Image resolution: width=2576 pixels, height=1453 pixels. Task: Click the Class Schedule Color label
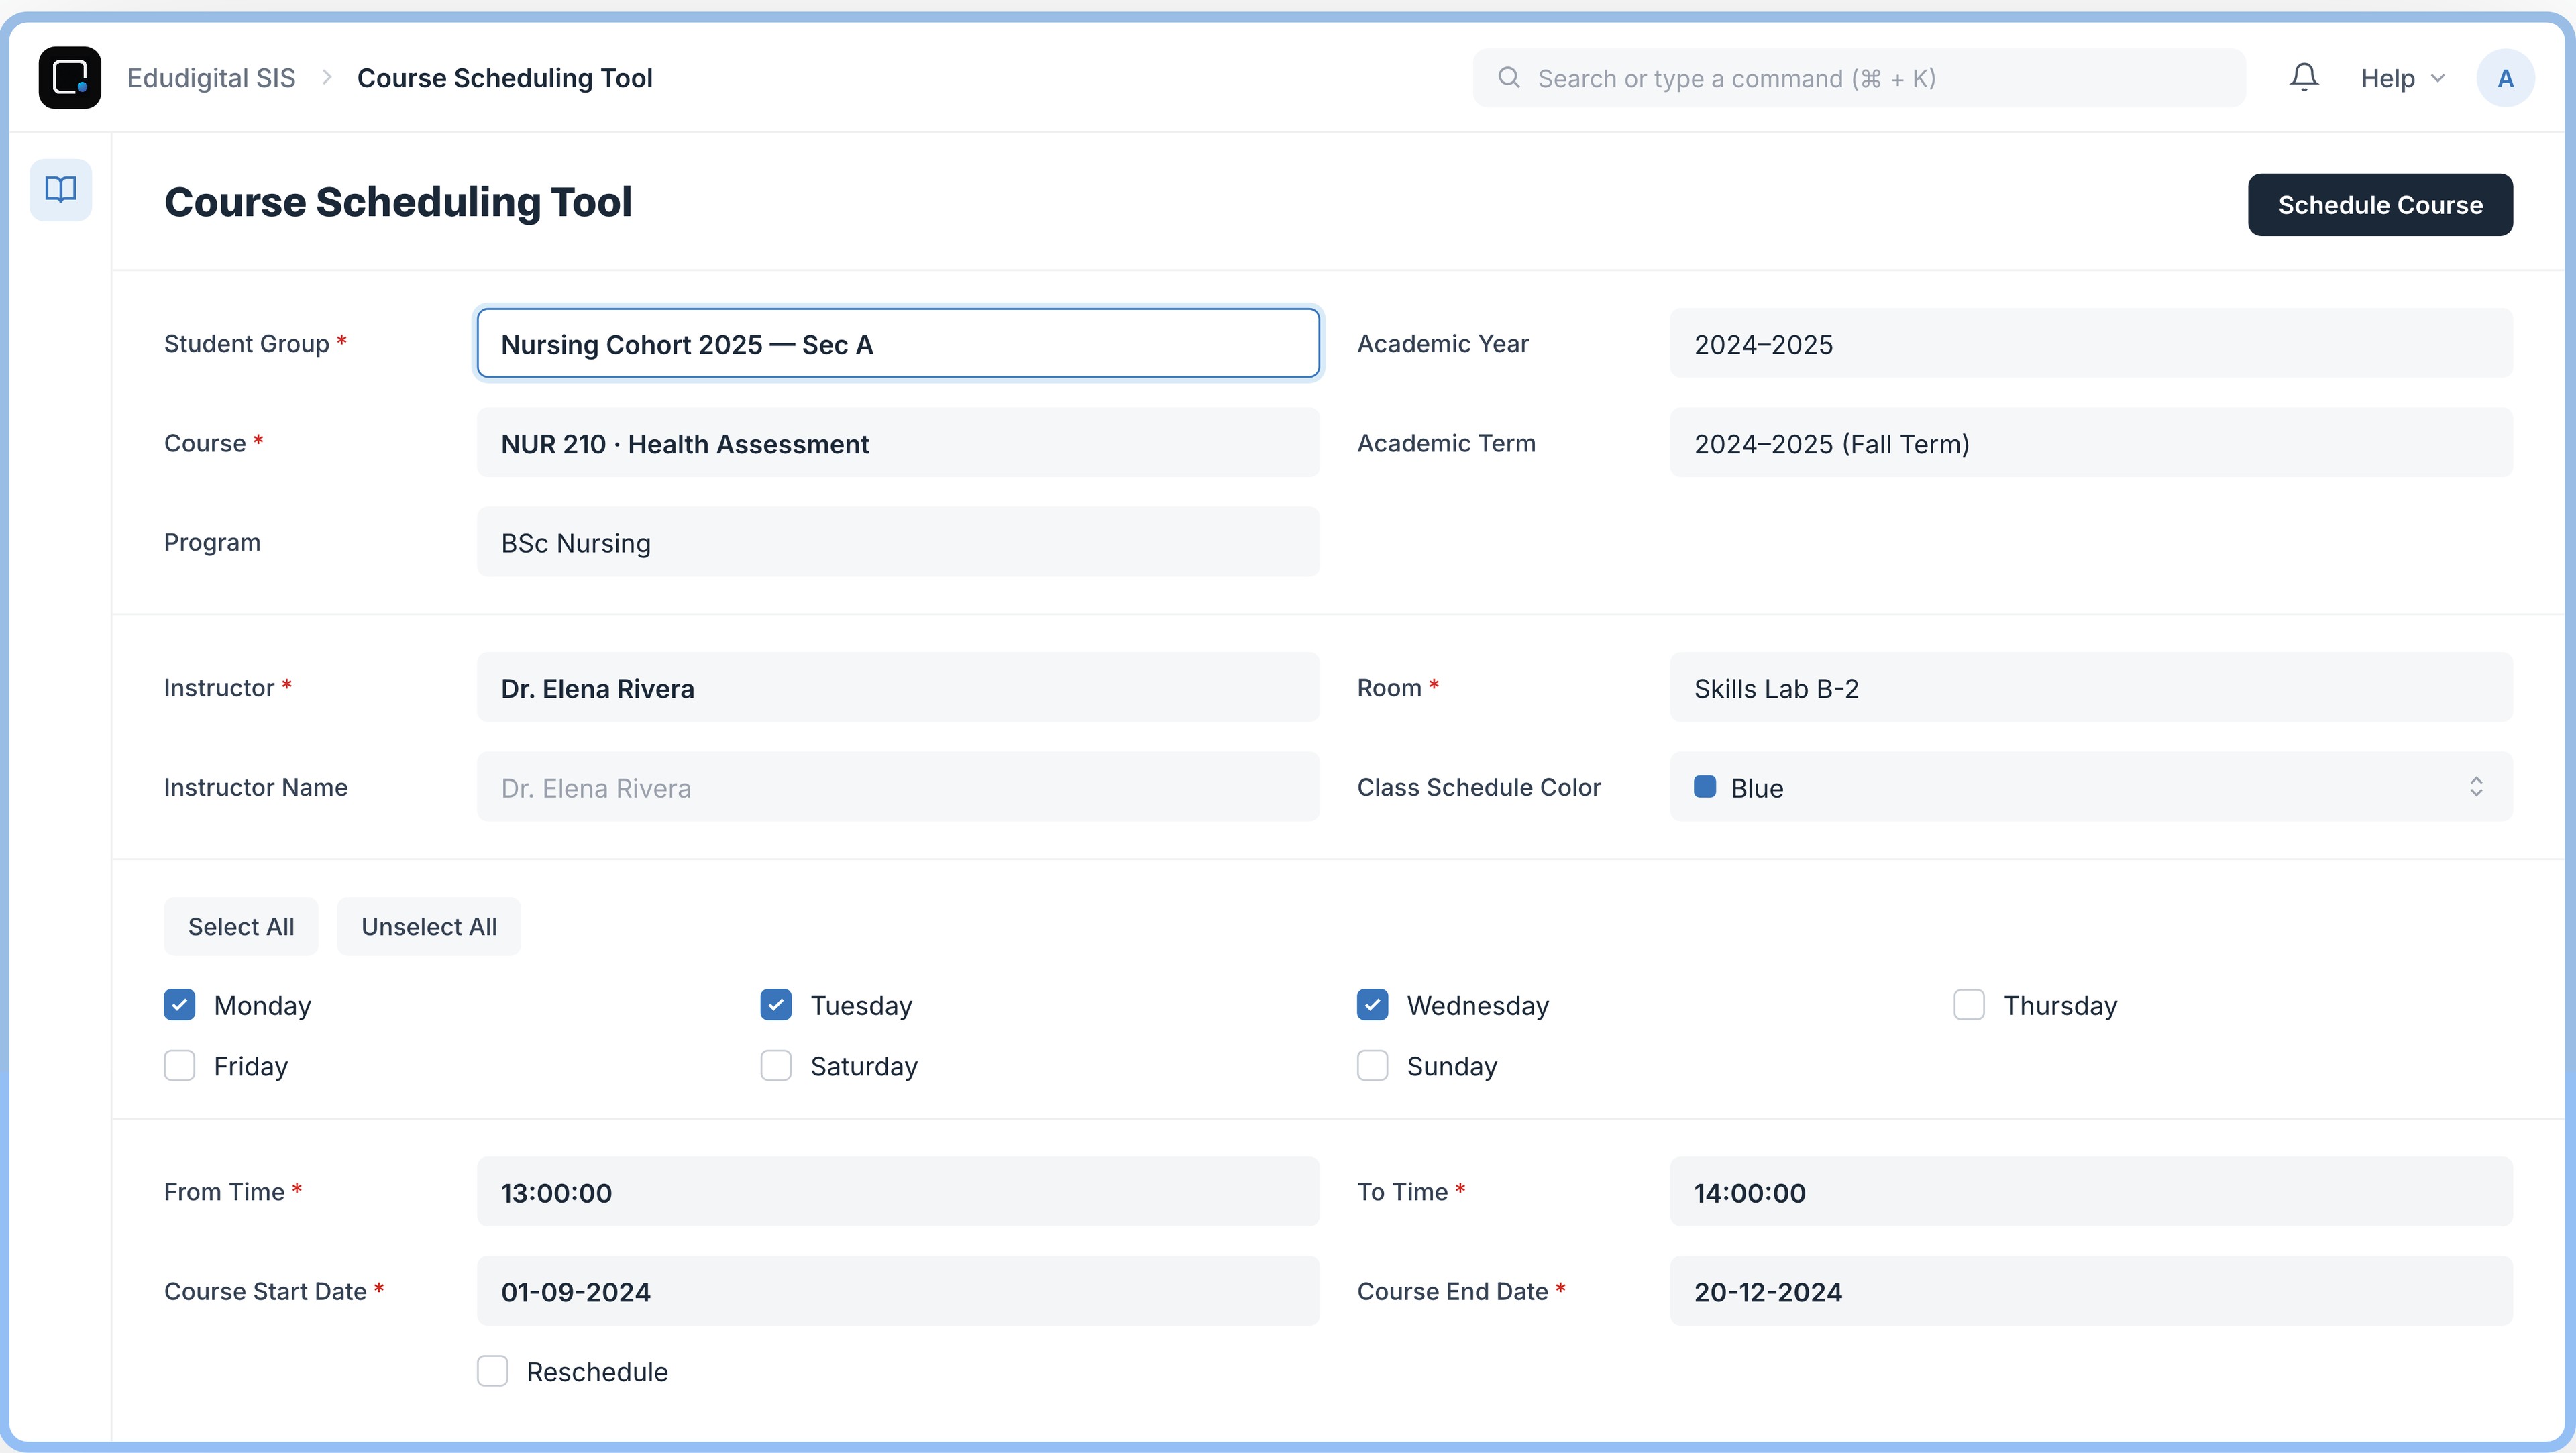[x=1479, y=787]
